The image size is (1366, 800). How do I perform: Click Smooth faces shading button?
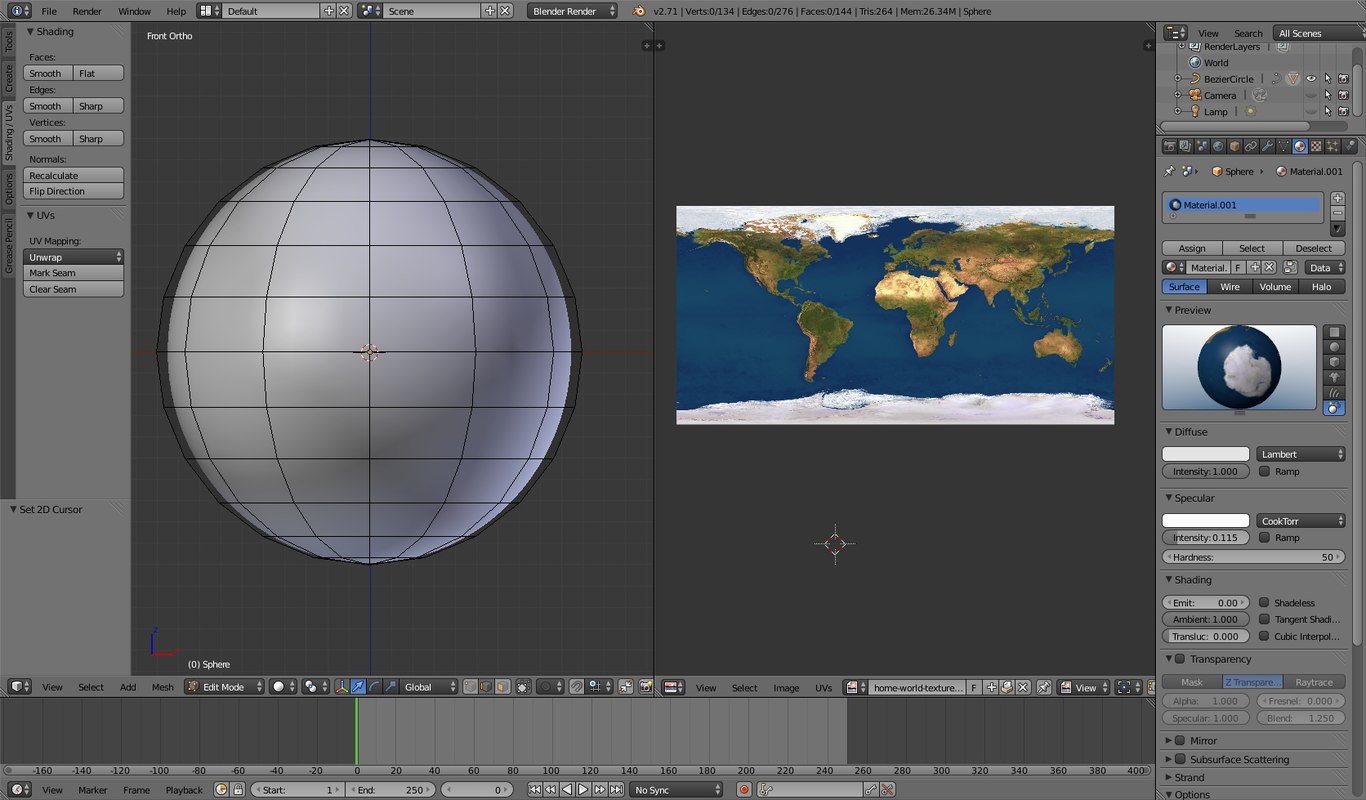pos(46,72)
